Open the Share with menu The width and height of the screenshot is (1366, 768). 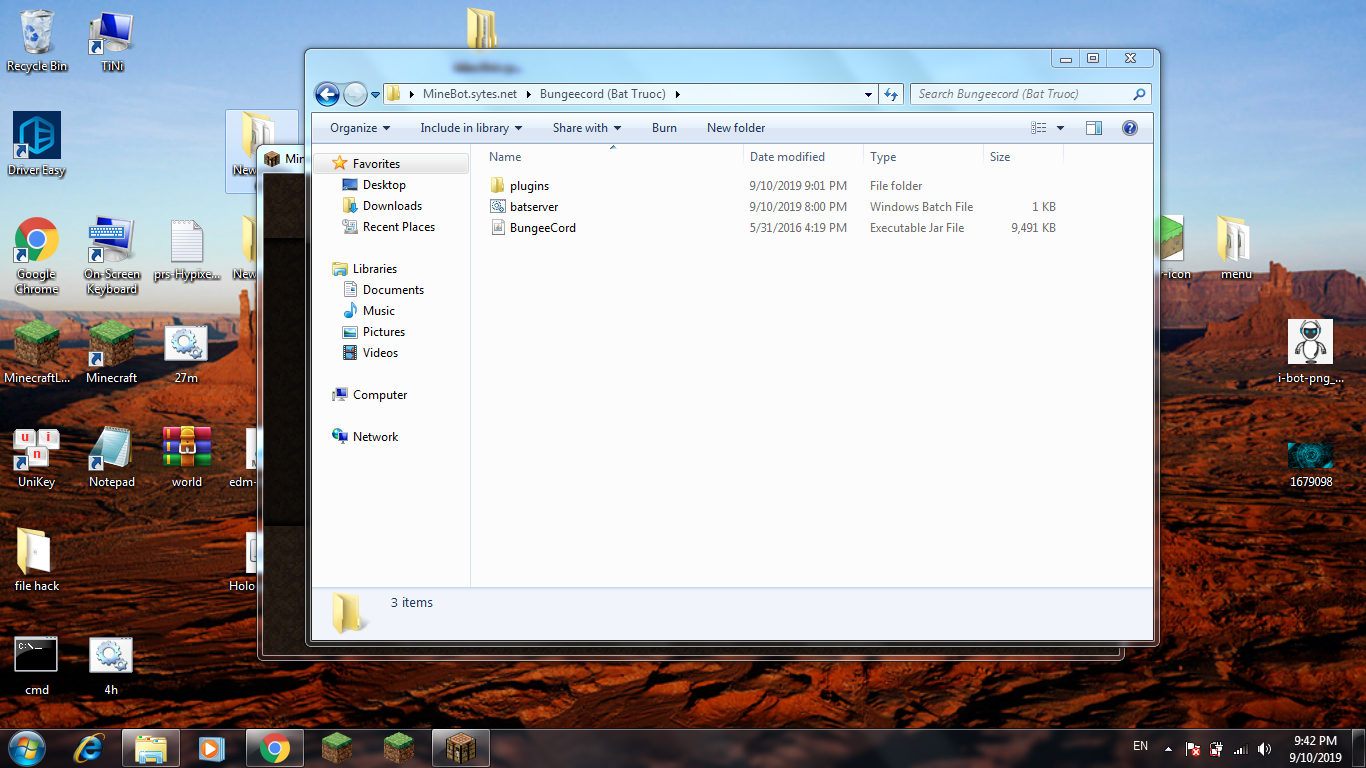tap(586, 128)
